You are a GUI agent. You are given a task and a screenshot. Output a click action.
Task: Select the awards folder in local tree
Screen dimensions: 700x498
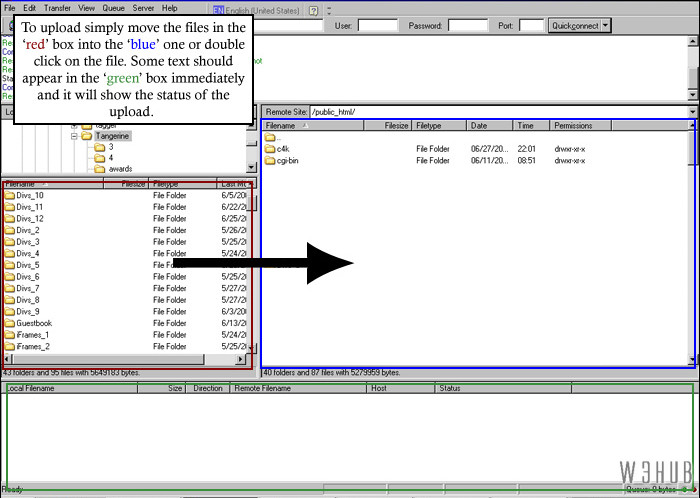click(120, 169)
